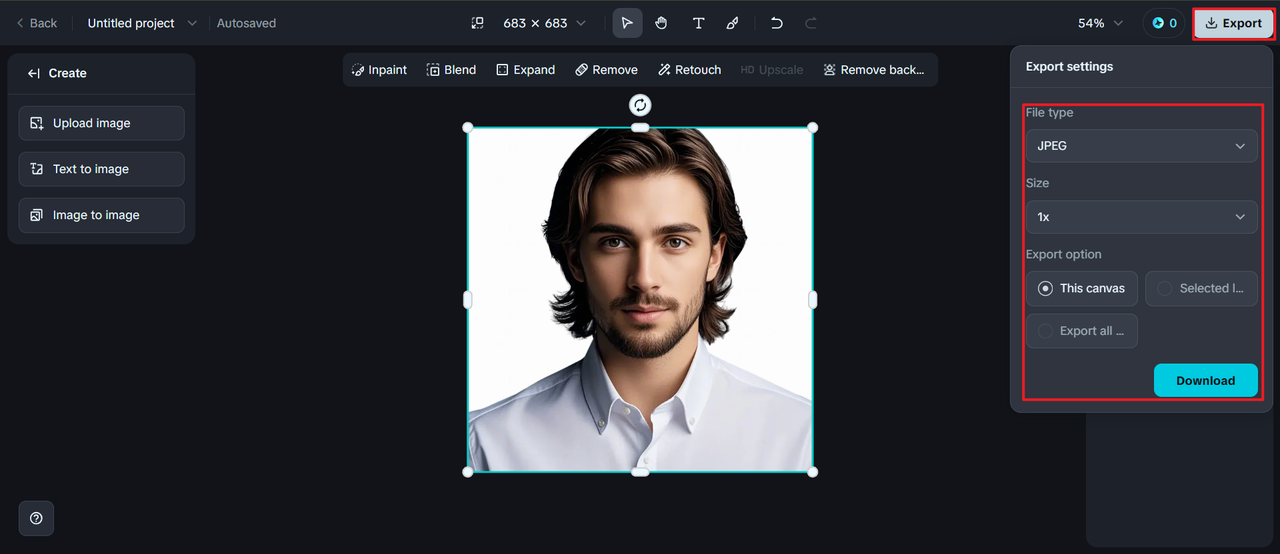The width and height of the screenshot is (1280, 554).
Task: Click the top-left image corner handle
Action: [468, 127]
